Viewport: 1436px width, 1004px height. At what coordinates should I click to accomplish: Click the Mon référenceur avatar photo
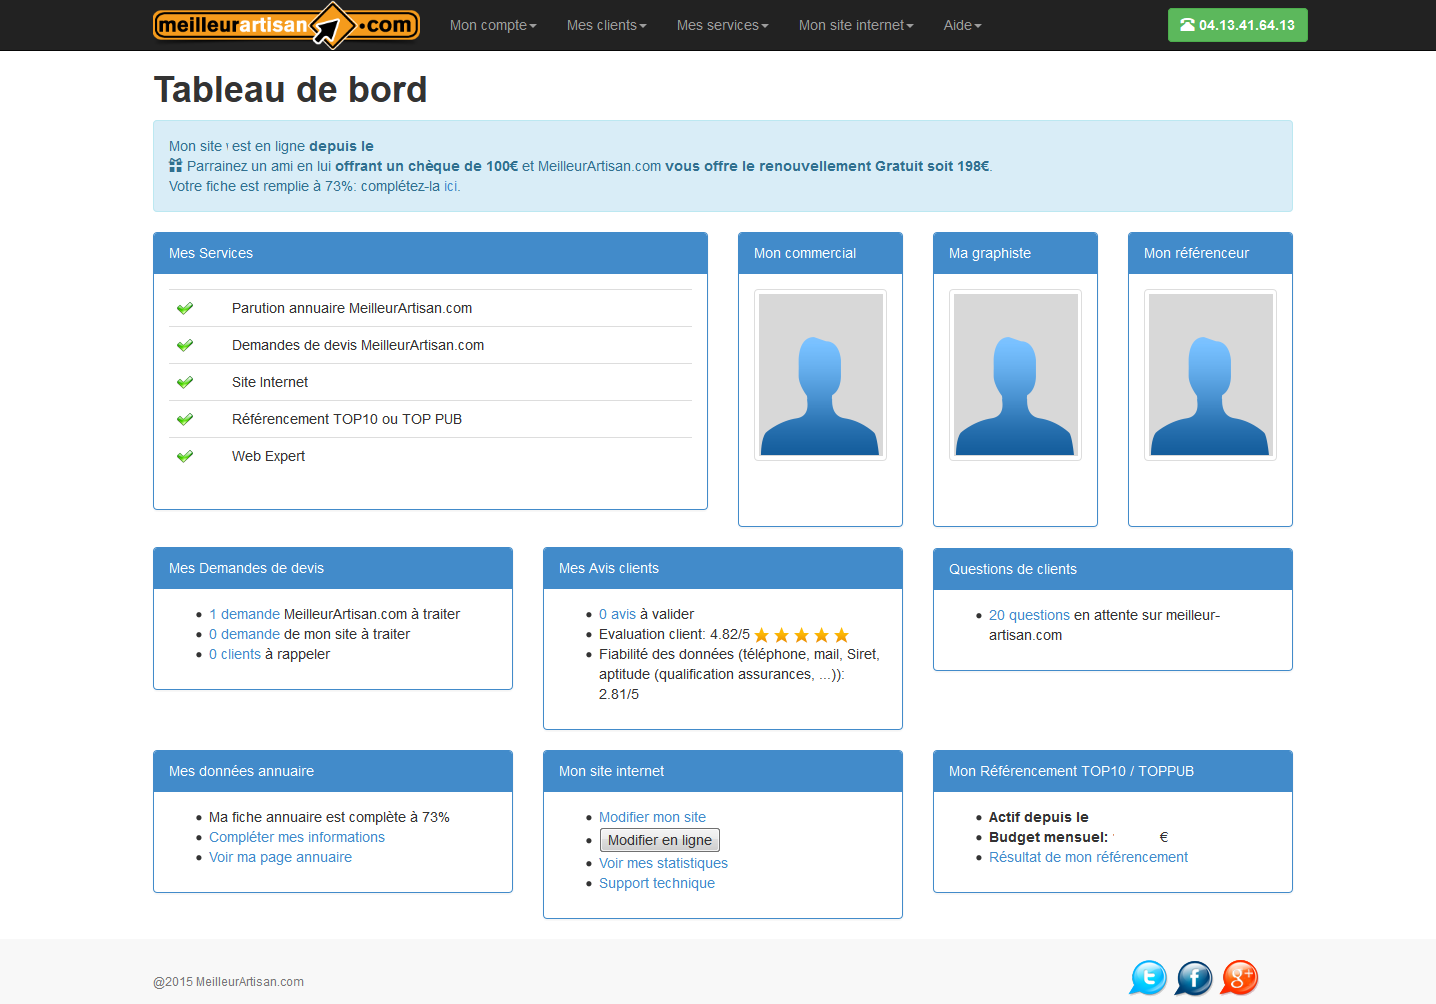(1210, 375)
